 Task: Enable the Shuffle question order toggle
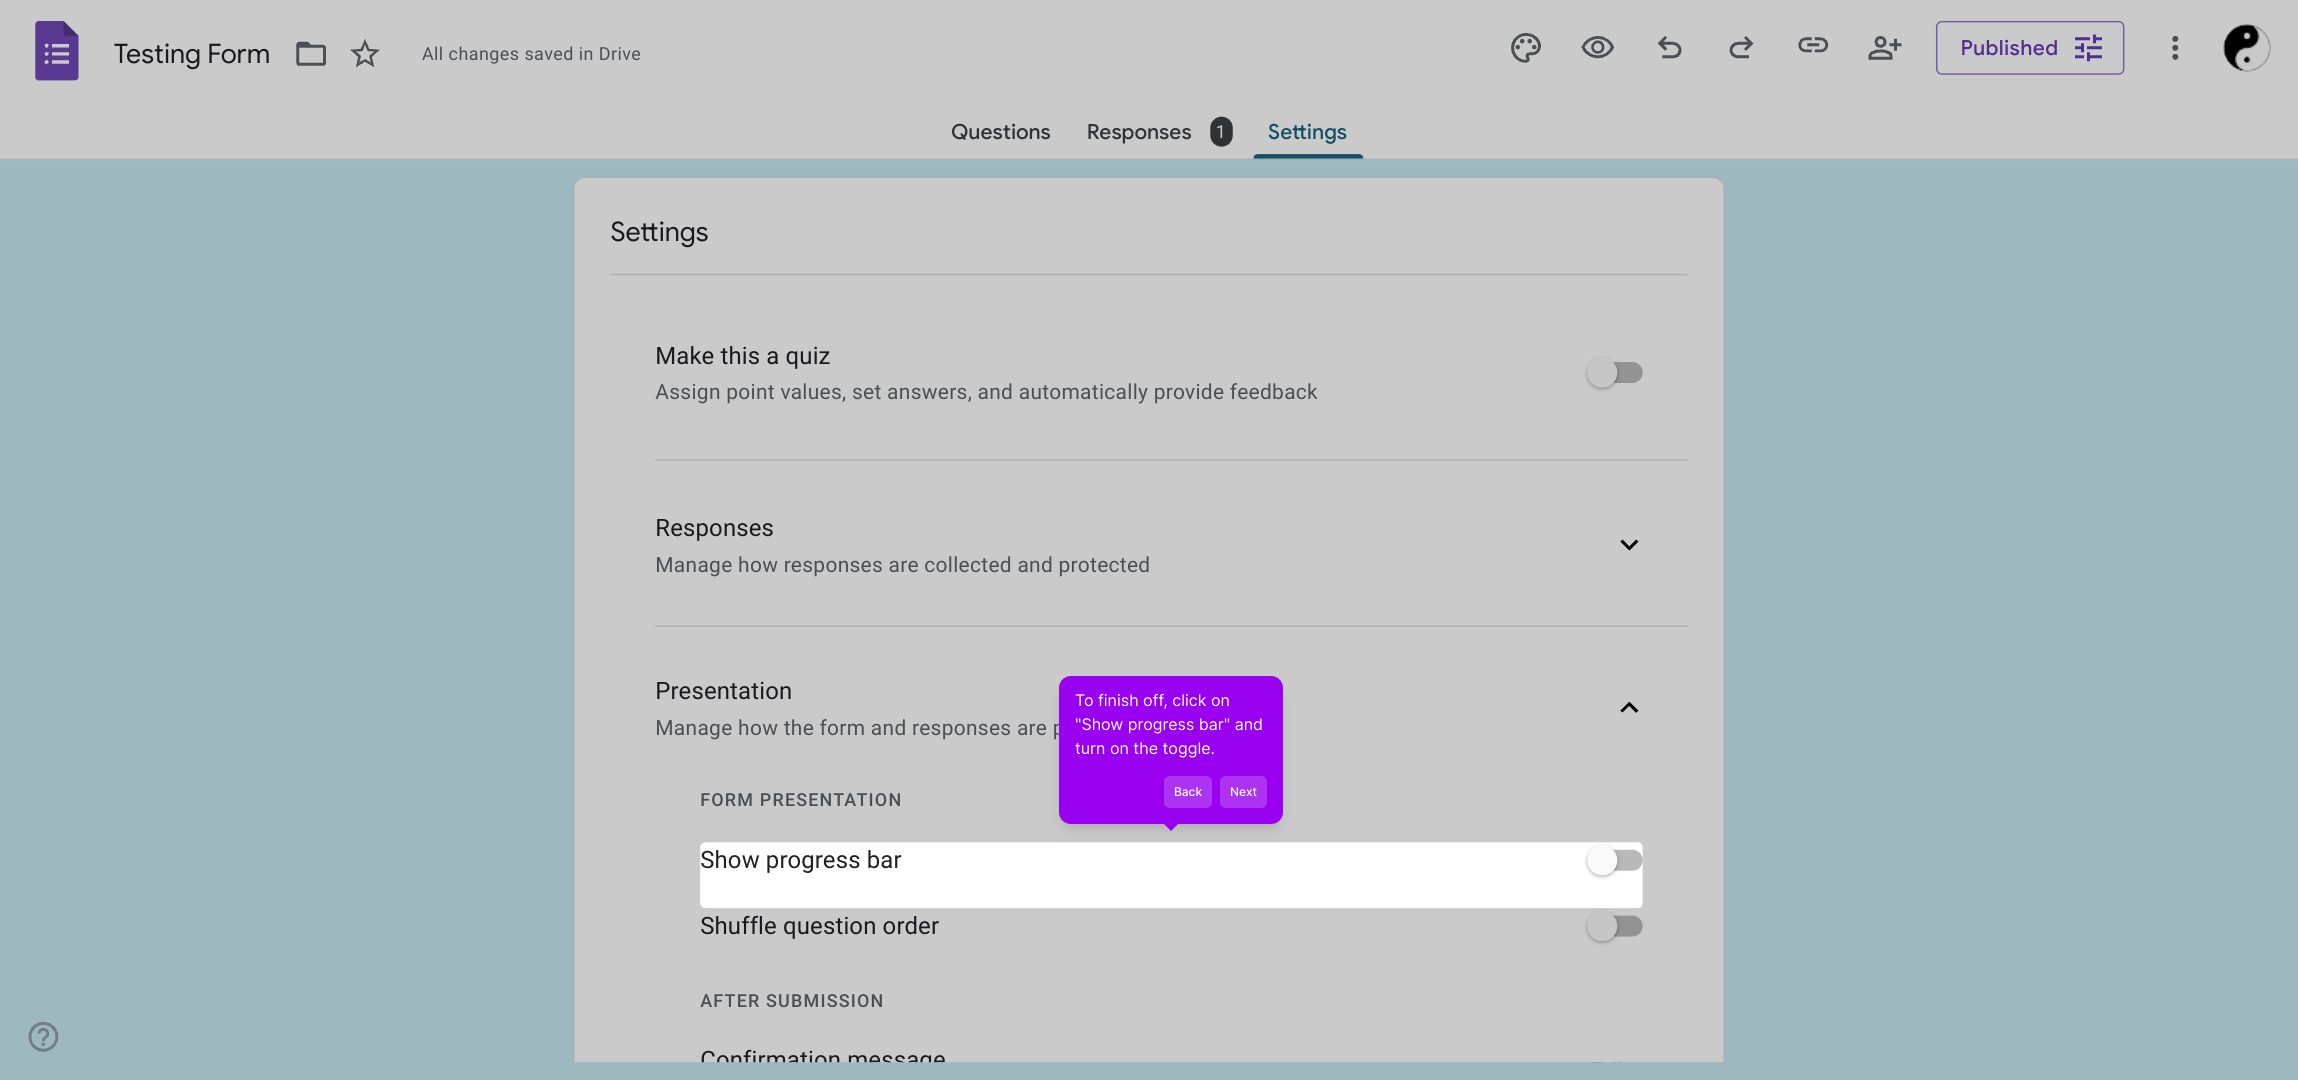[x=1614, y=927]
